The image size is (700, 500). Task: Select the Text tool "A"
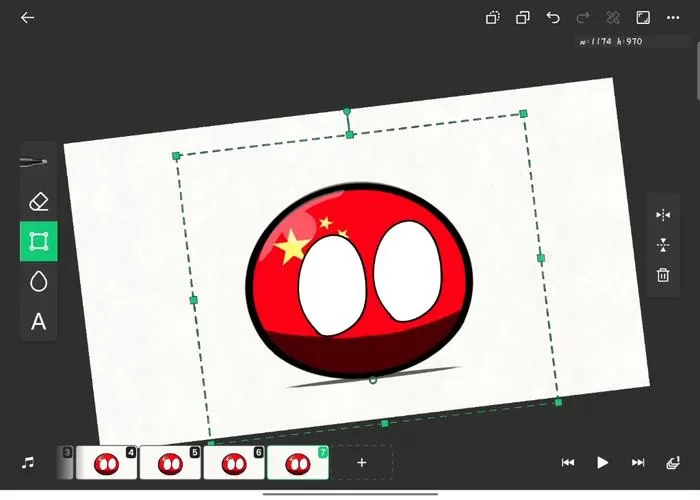point(39,321)
